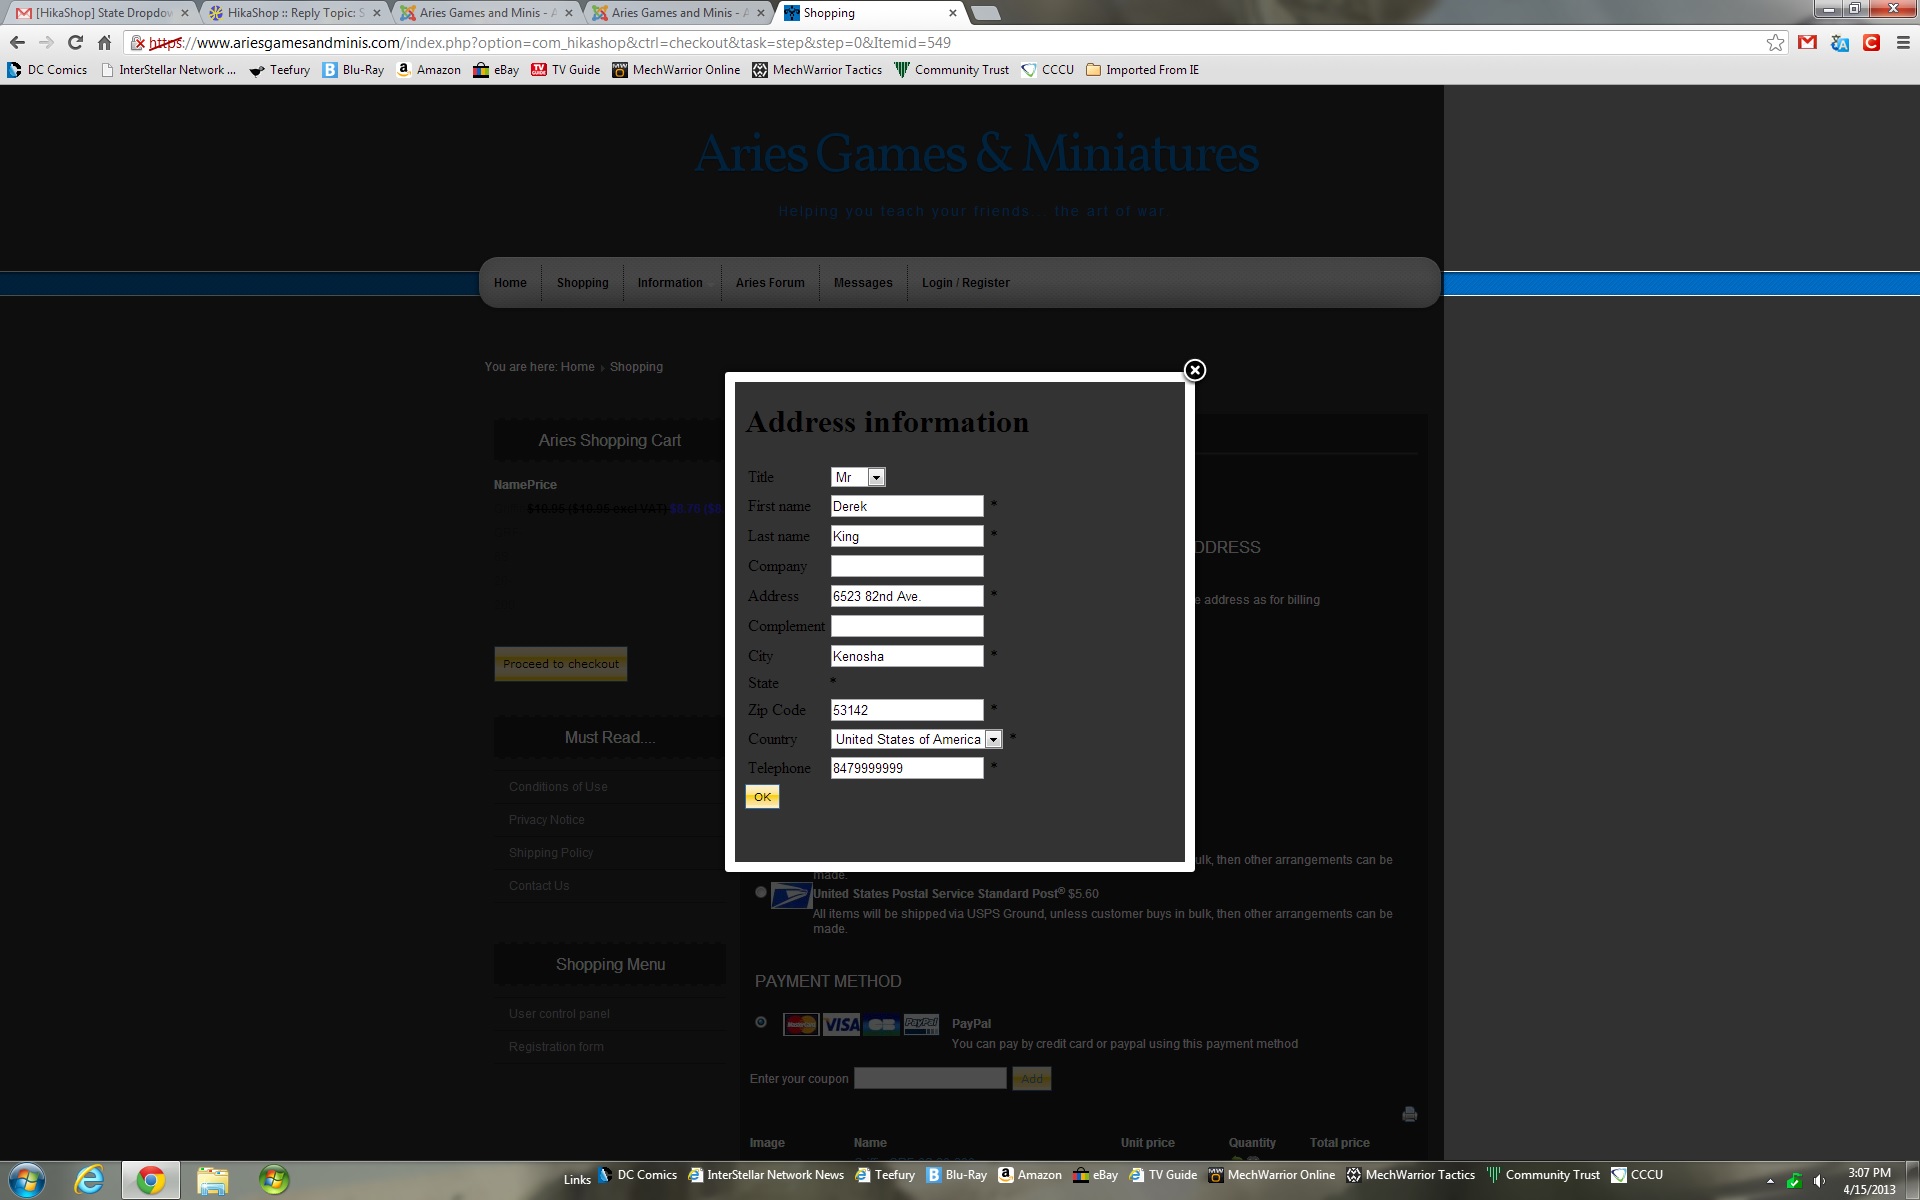Select USPS Standard Post shipping radio
The height and width of the screenshot is (1200, 1920).
(x=761, y=892)
